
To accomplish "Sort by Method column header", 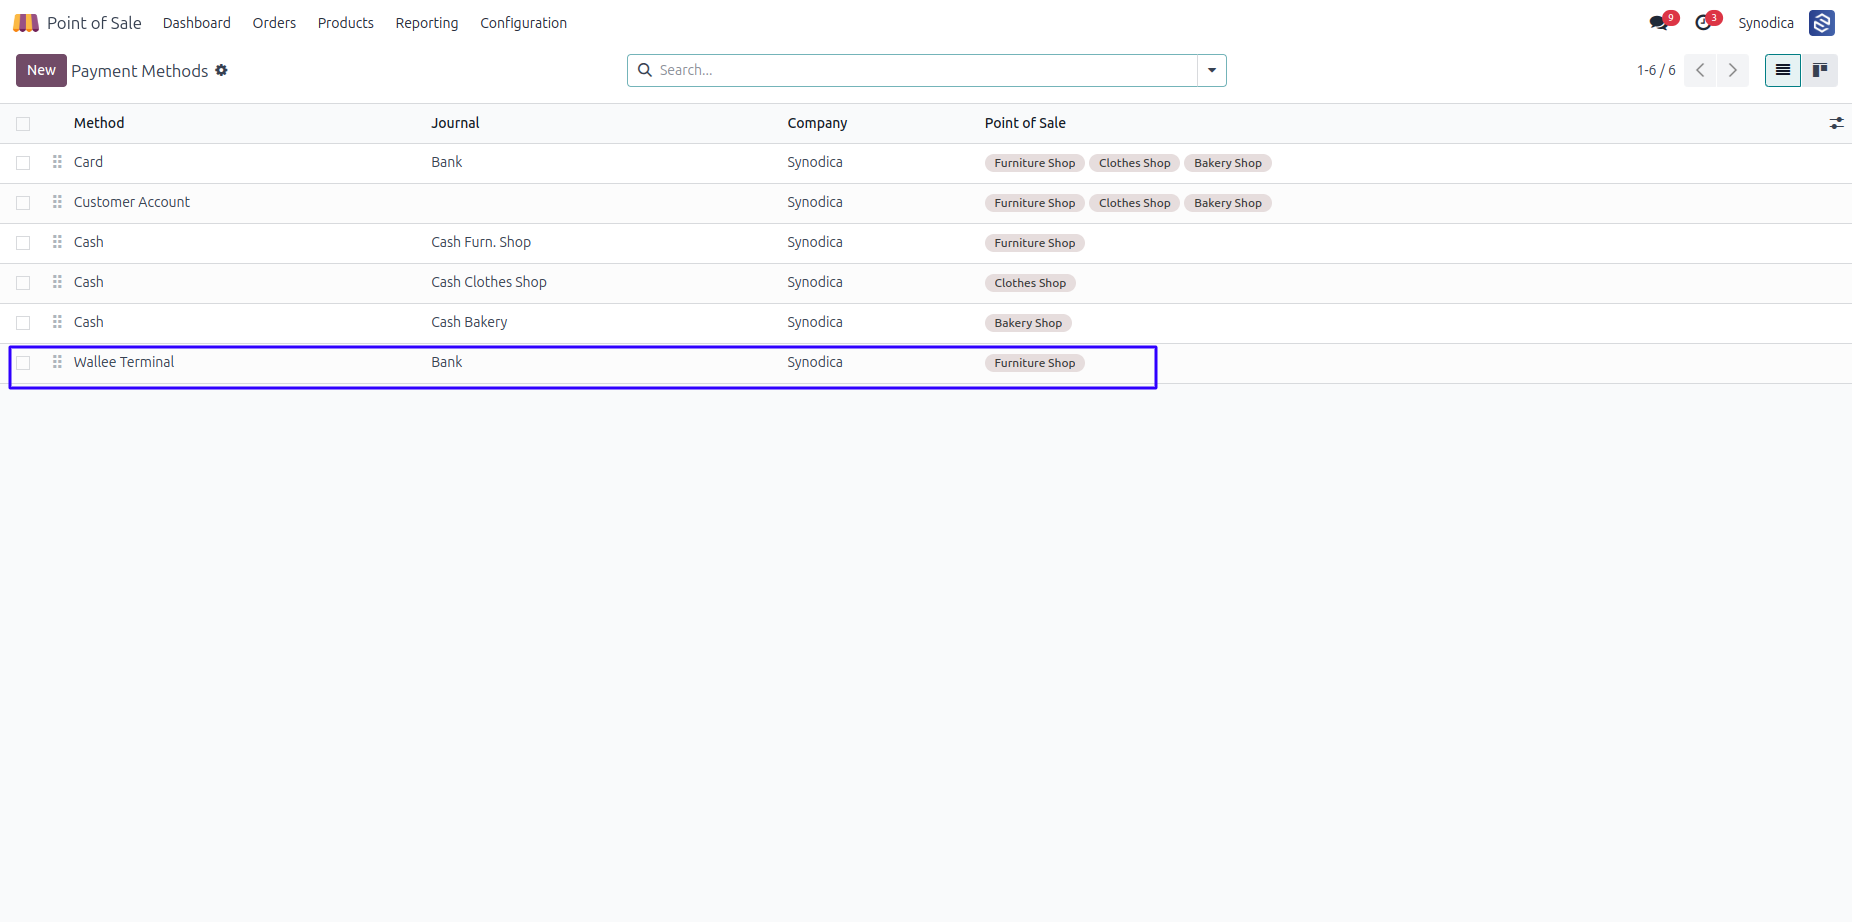I will pyautogui.click(x=99, y=123).
